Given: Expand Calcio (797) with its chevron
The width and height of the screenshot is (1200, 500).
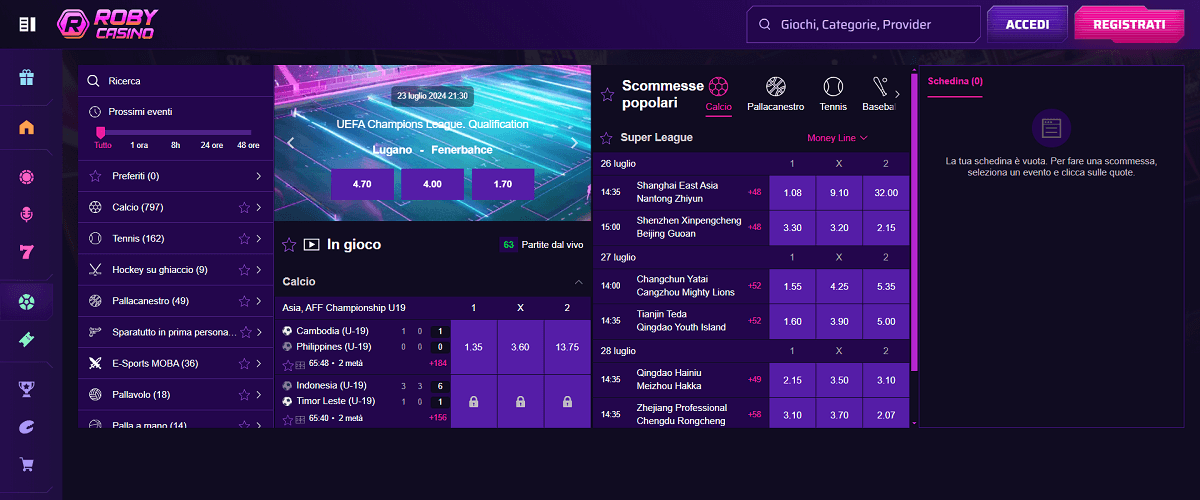Looking at the screenshot, I should pos(259,207).
